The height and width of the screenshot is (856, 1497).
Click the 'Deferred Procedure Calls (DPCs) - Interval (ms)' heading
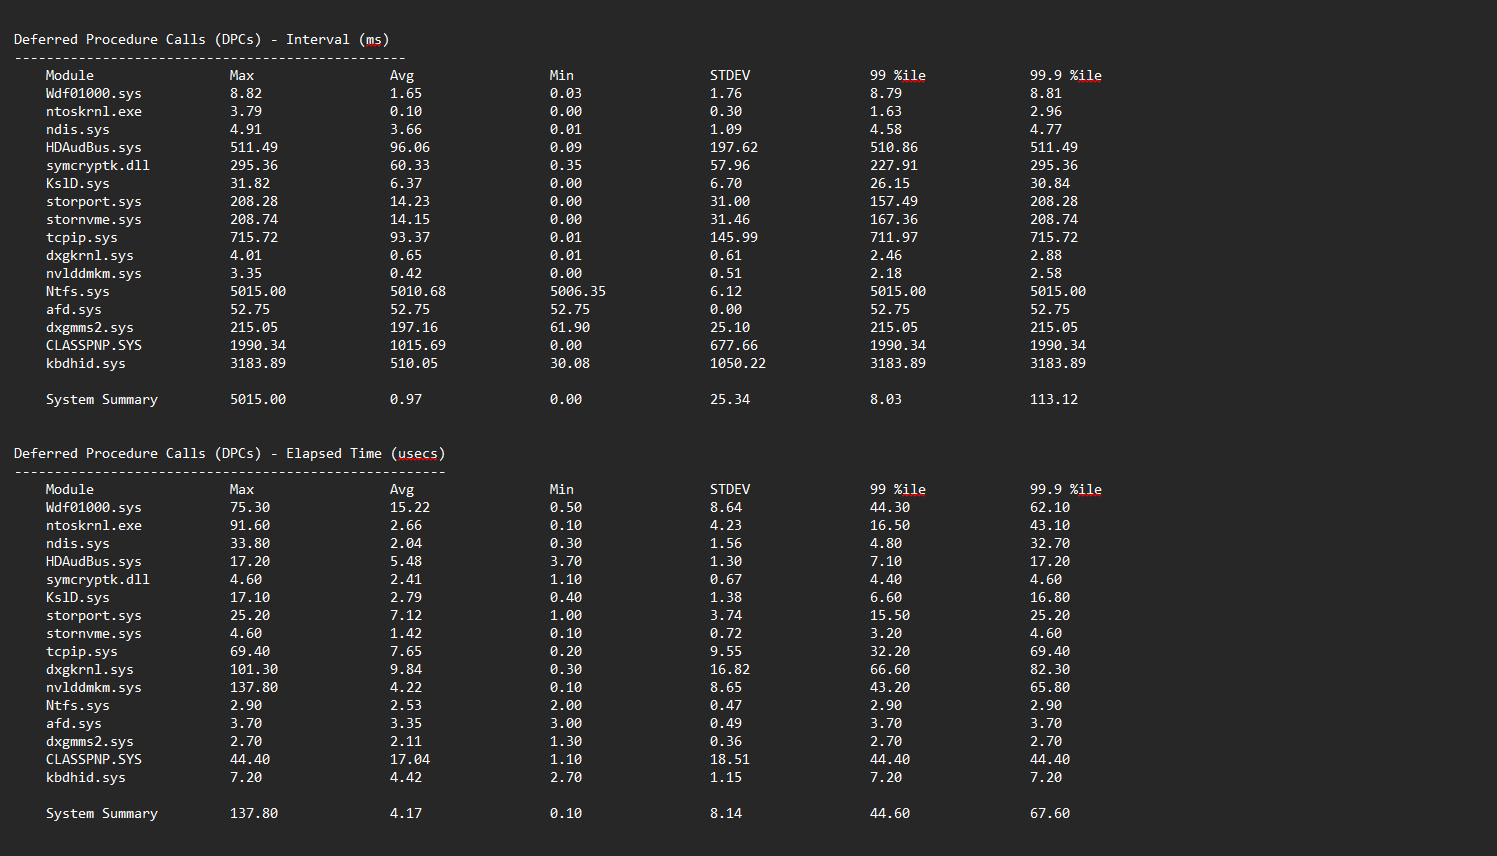coord(201,40)
